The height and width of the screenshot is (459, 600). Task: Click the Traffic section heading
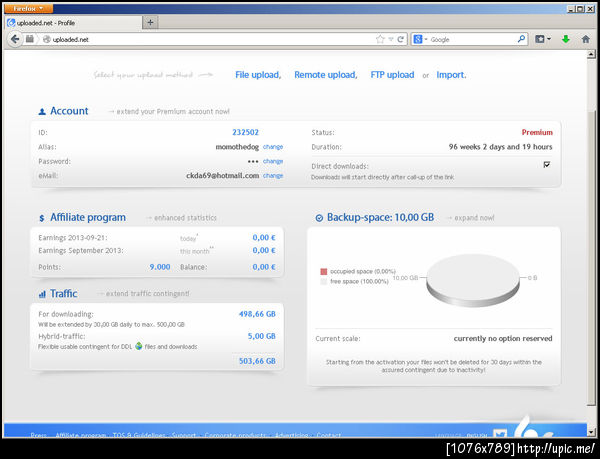[x=64, y=294]
